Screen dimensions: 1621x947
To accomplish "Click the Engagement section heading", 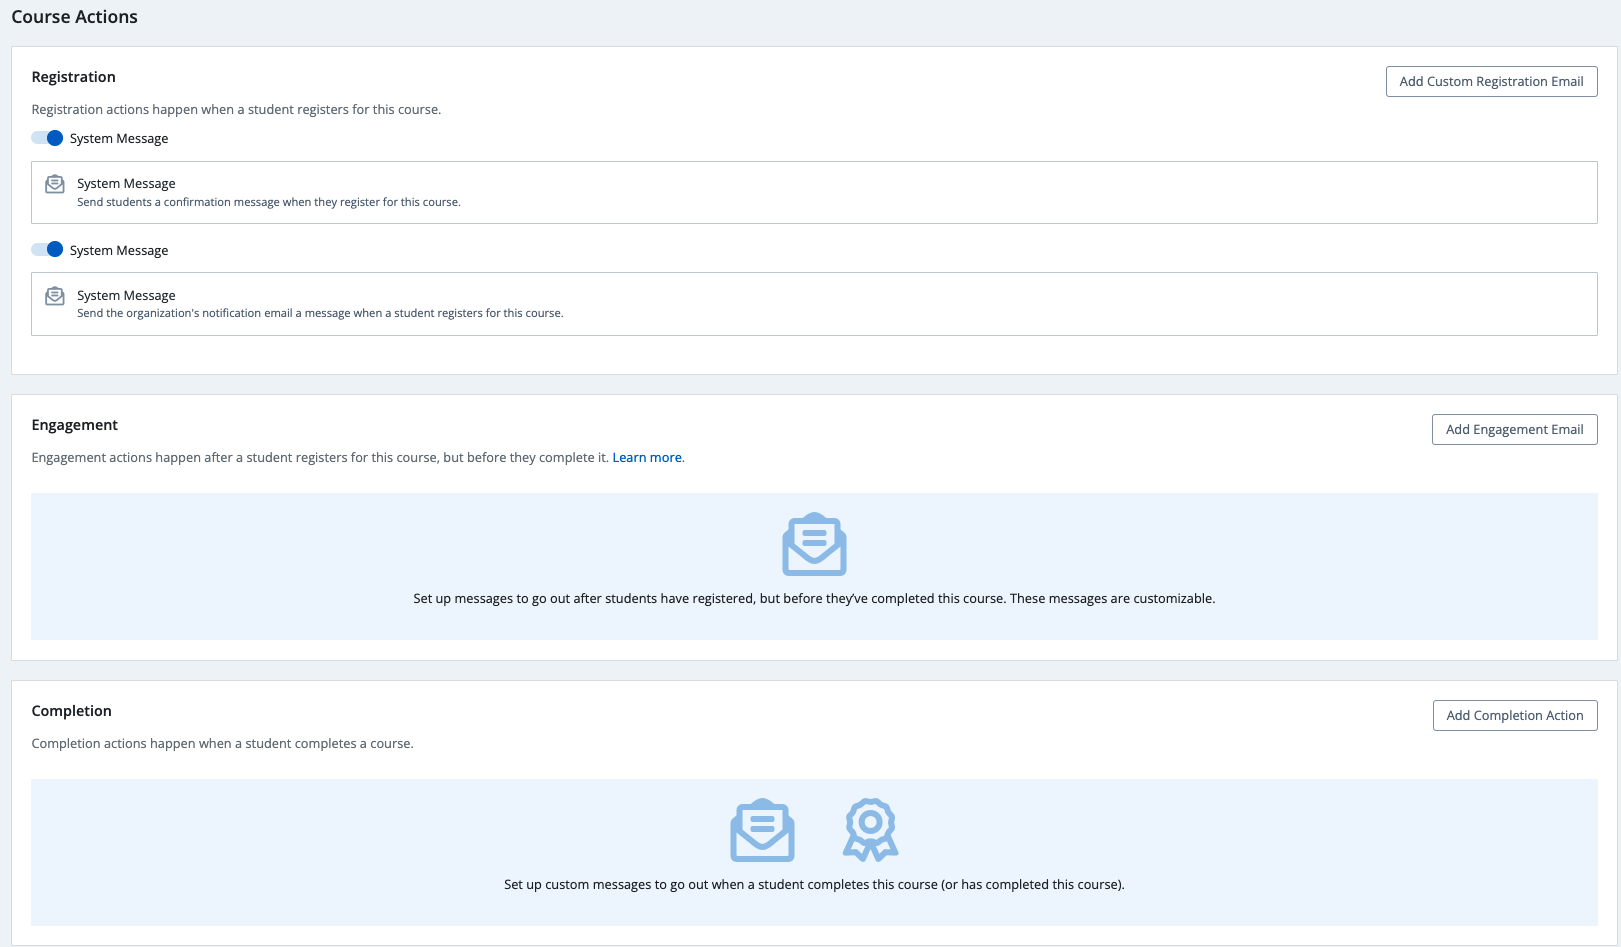I will [x=74, y=425].
